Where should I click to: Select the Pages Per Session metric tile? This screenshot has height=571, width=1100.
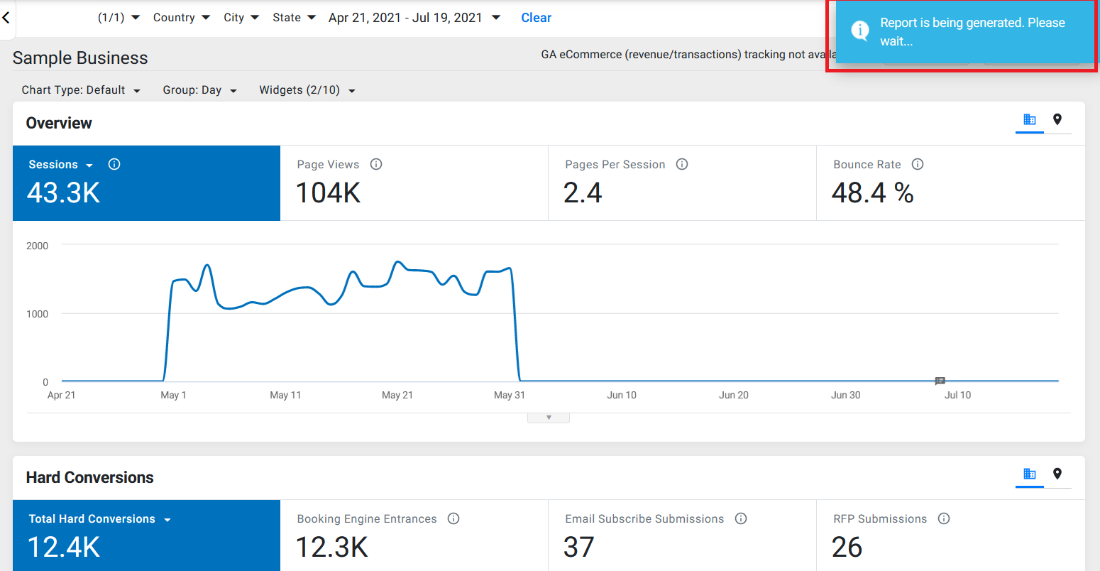point(683,183)
